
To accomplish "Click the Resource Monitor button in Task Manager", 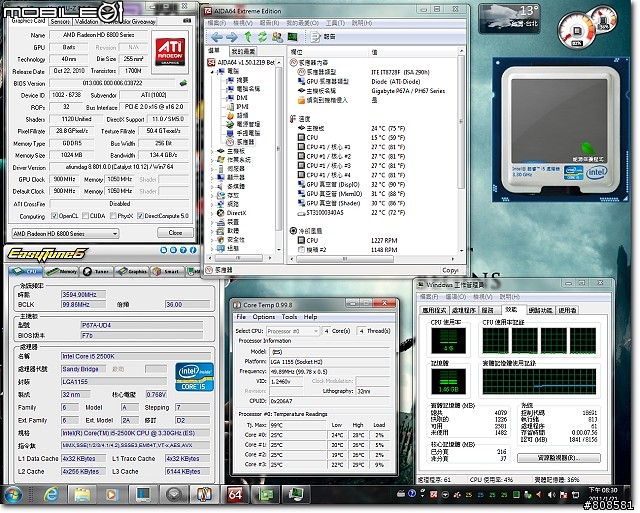I will point(559,458).
